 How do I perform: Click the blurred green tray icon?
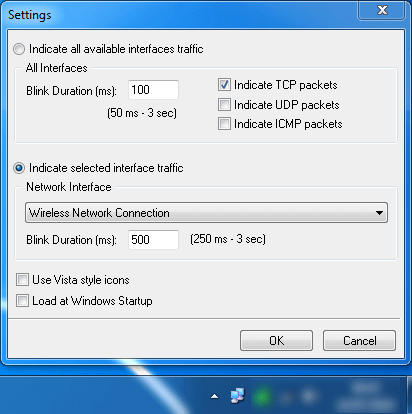click(x=263, y=397)
